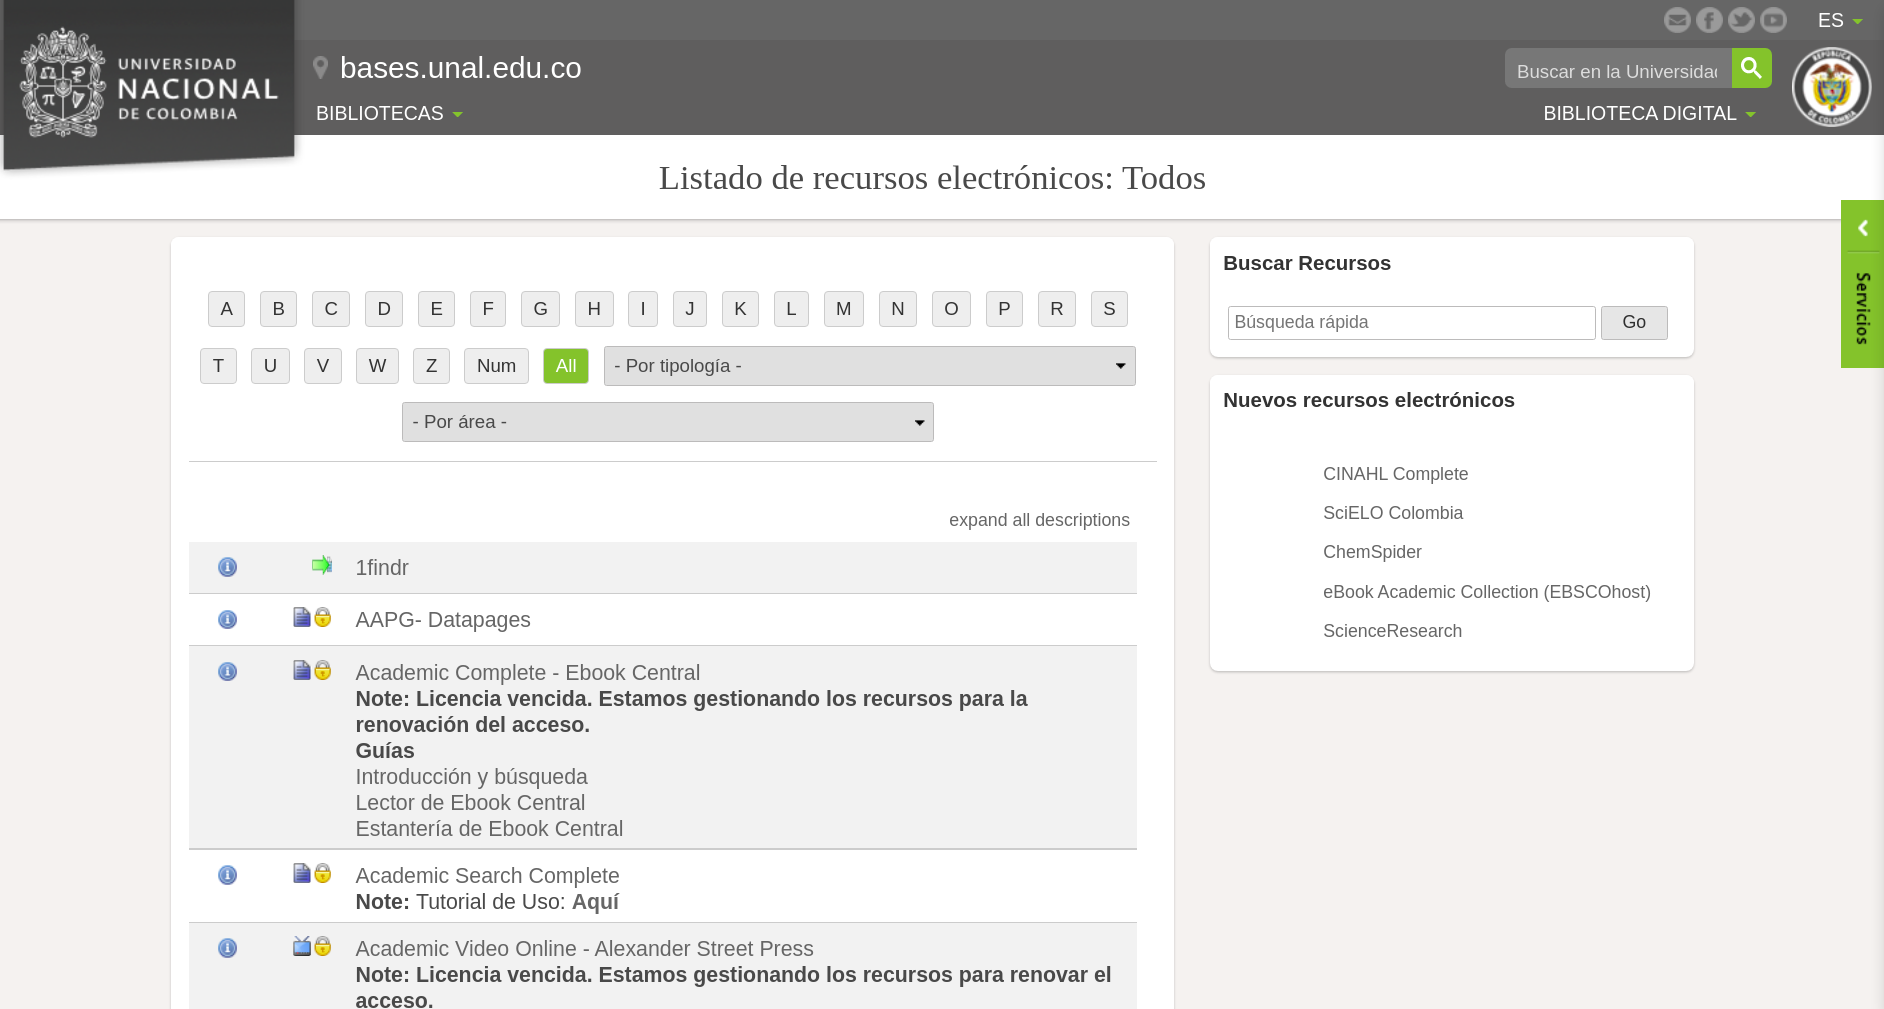Click the Buscar en la Universidad field
Screen dimensions: 1884x1009
(x=1618, y=69)
